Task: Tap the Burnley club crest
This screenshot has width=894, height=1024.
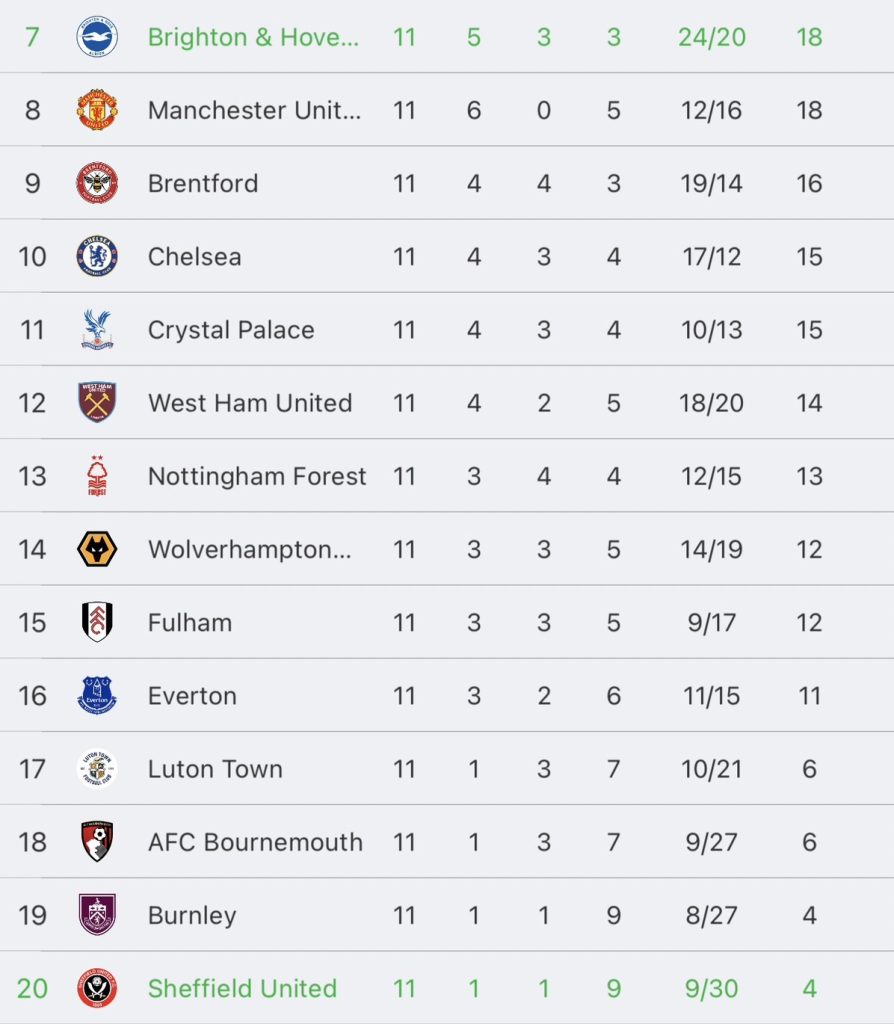Action: click(x=97, y=914)
